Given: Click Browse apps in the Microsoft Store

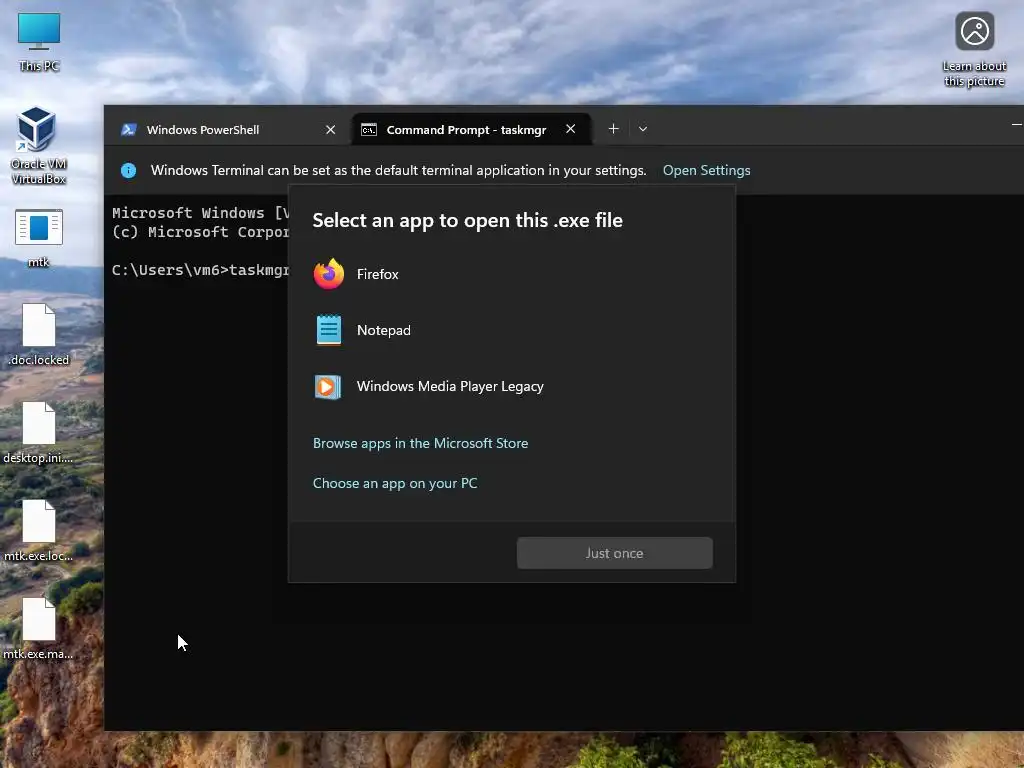Looking at the screenshot, I should click(x=421, y=443).
